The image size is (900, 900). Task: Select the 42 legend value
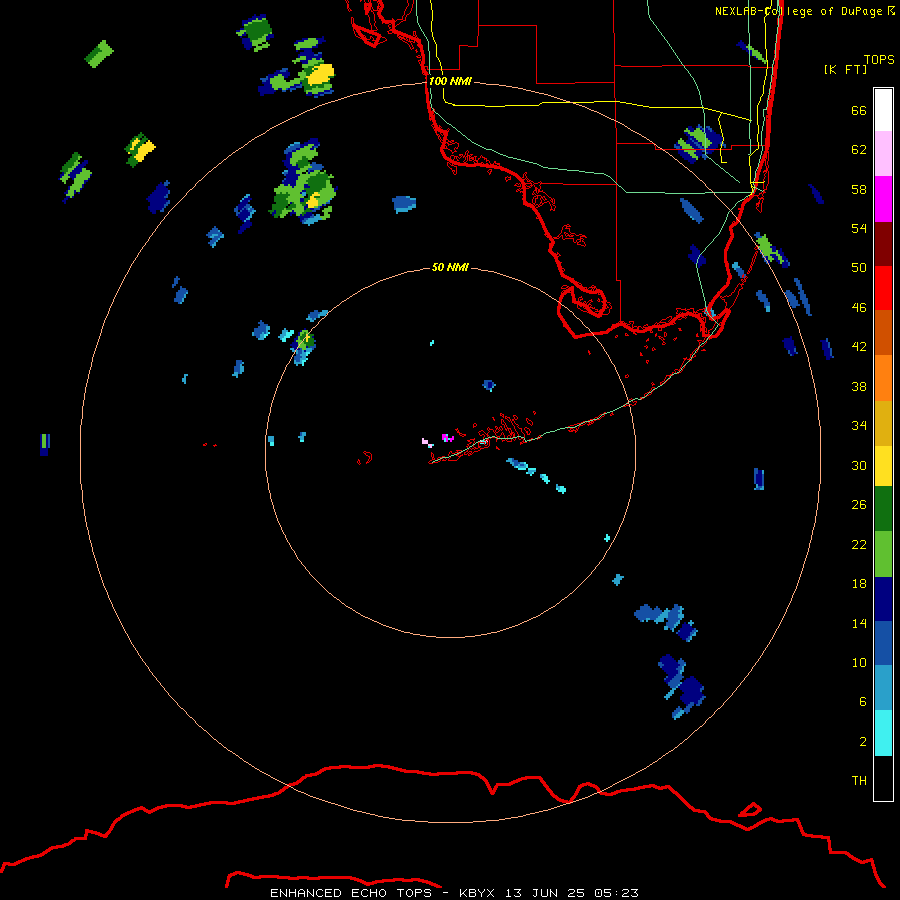(x=859, y=347)
